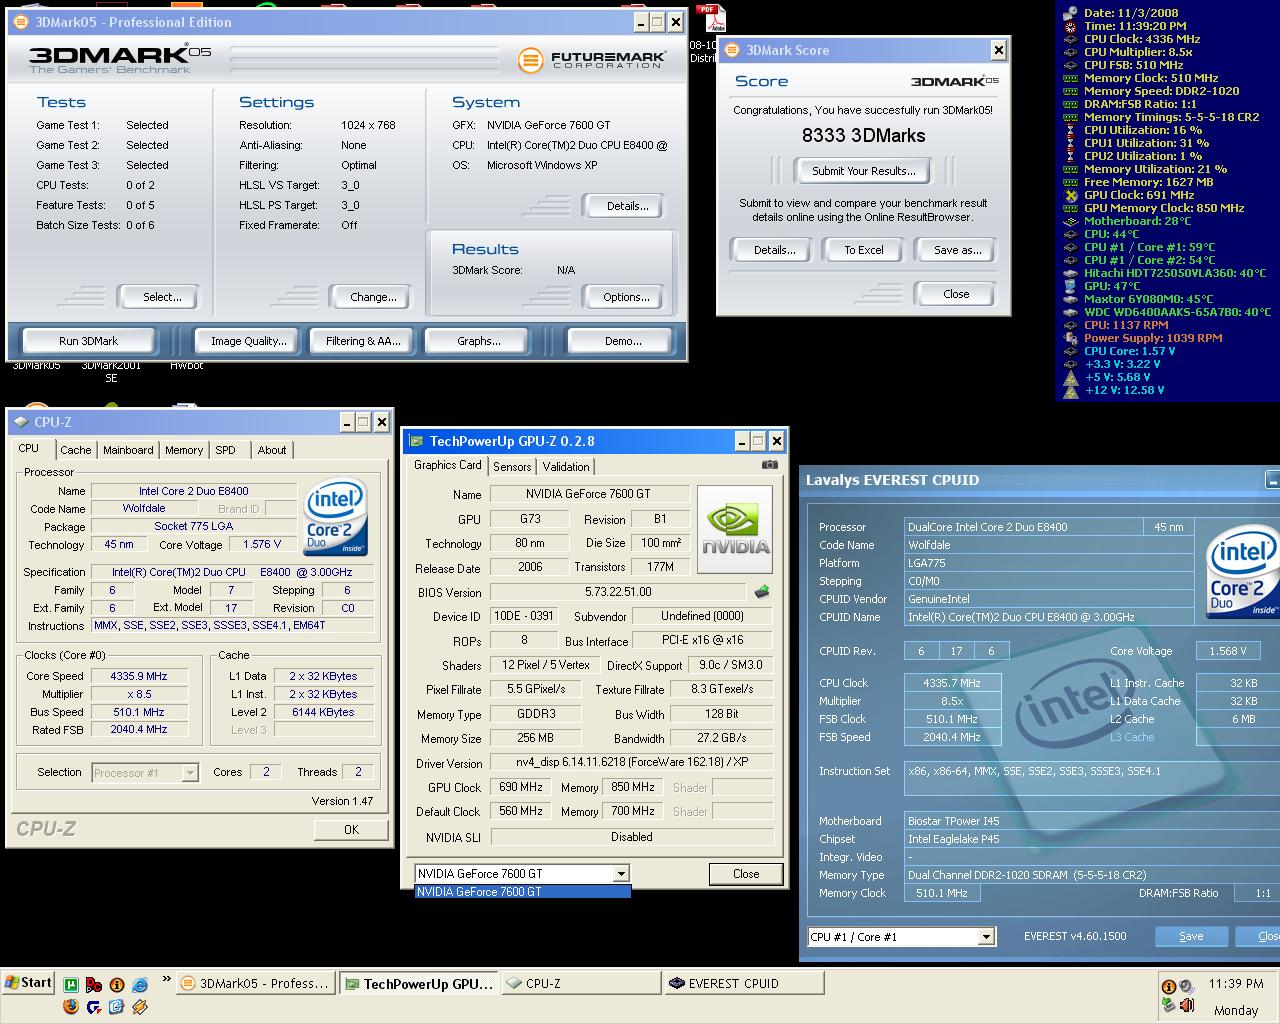Click 3DMark05 title bar icon

pos(21,22)
